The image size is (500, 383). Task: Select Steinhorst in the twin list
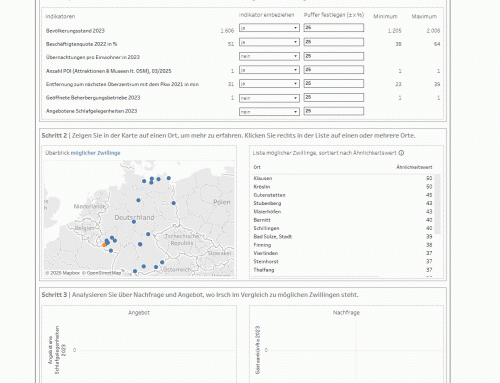343,262
